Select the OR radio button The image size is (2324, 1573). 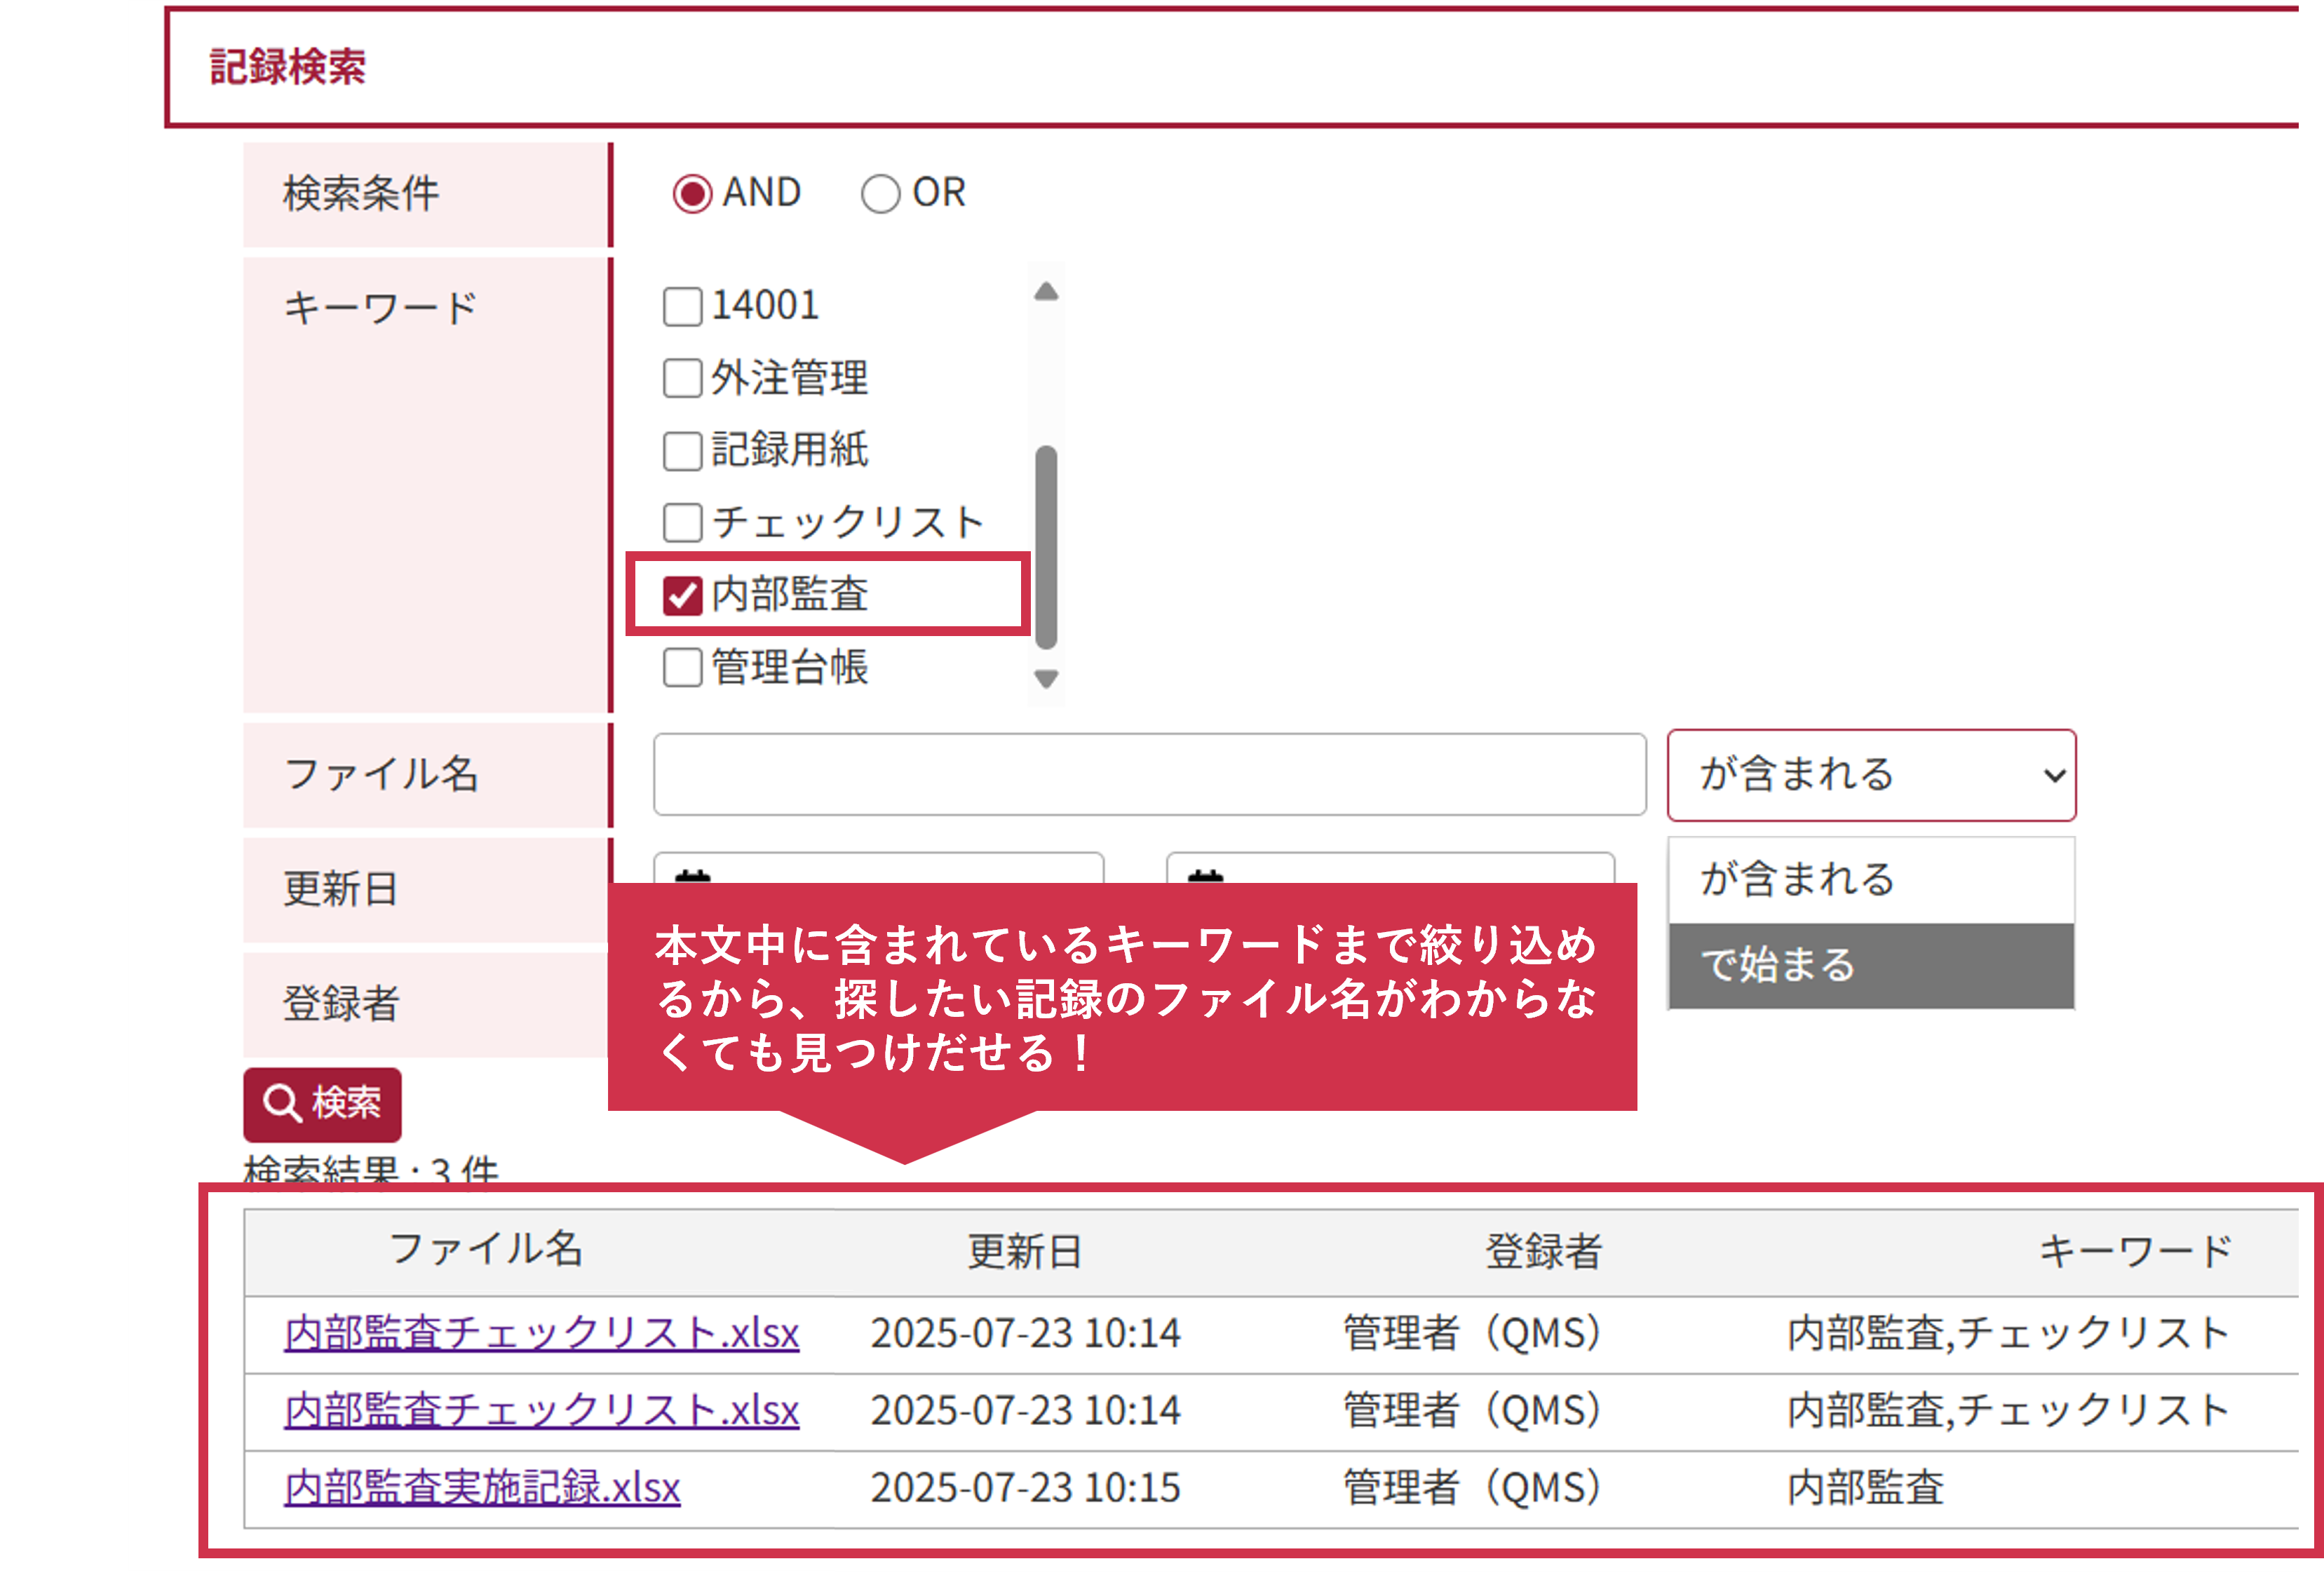880,193
